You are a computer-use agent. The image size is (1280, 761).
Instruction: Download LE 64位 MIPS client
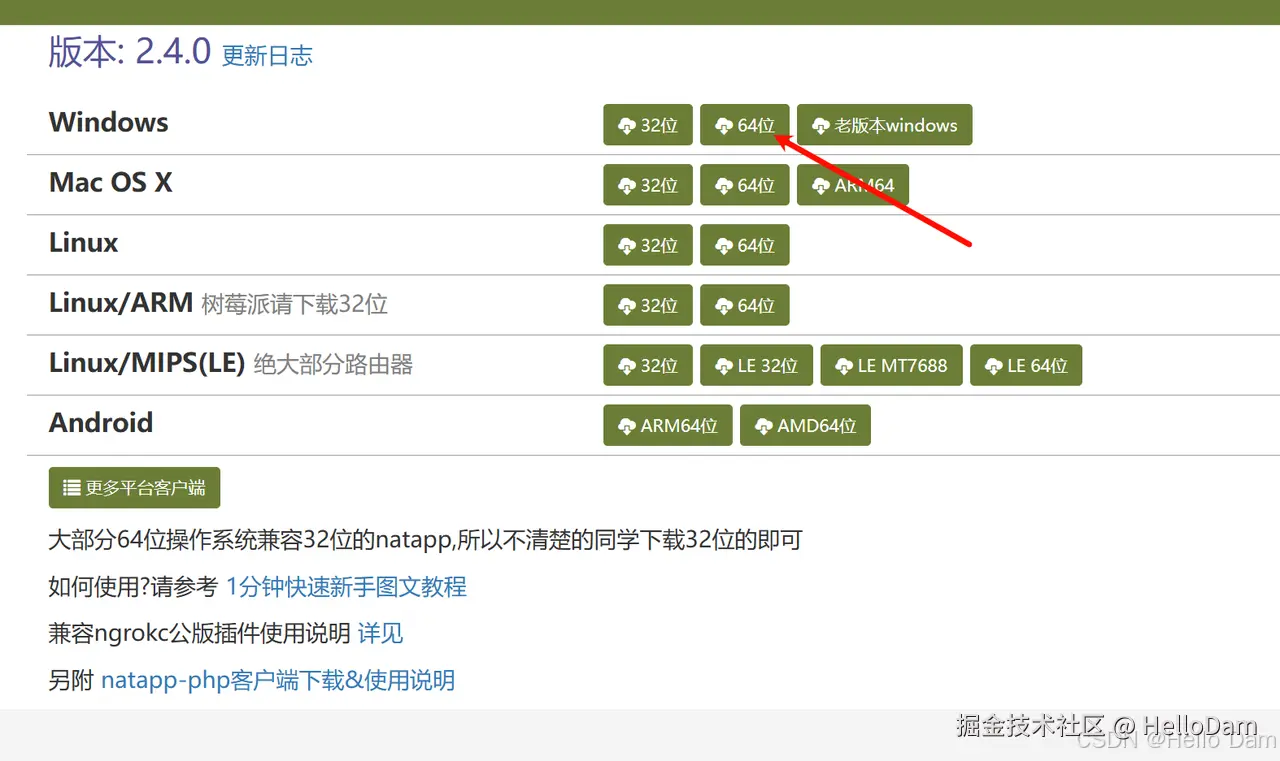pyautogui.click(x=1026, y=365)
